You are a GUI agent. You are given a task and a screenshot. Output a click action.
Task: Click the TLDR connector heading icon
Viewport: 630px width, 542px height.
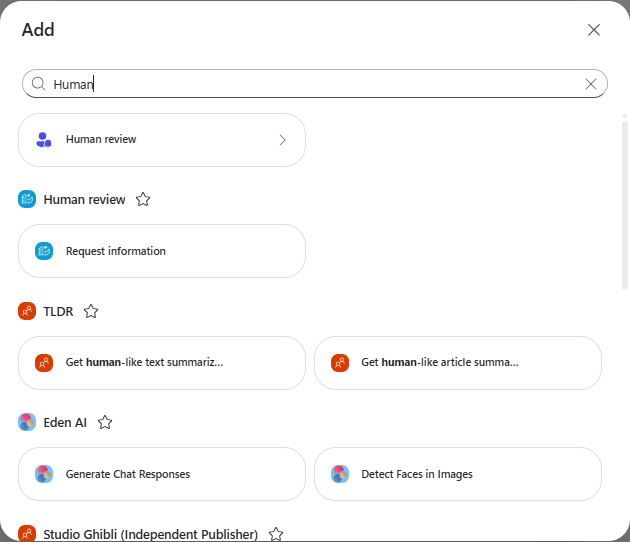pos(27,311)
